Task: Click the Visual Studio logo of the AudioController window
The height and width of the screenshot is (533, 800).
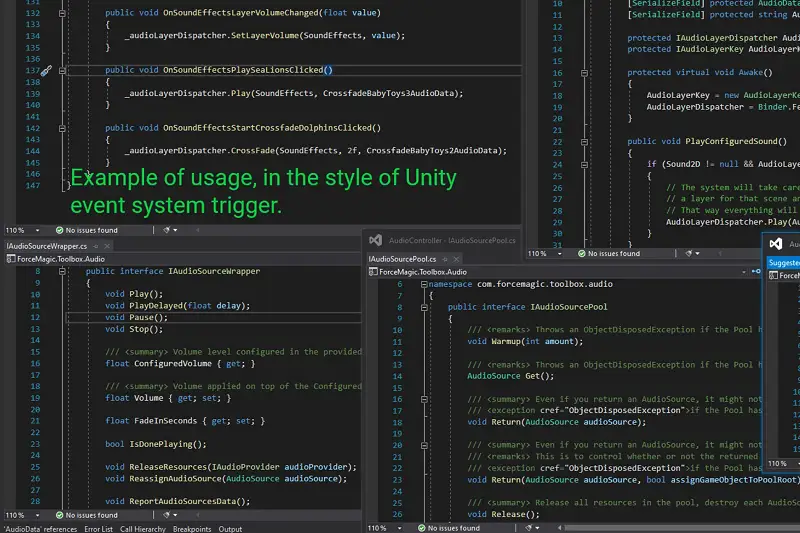Action: [376, 240]
